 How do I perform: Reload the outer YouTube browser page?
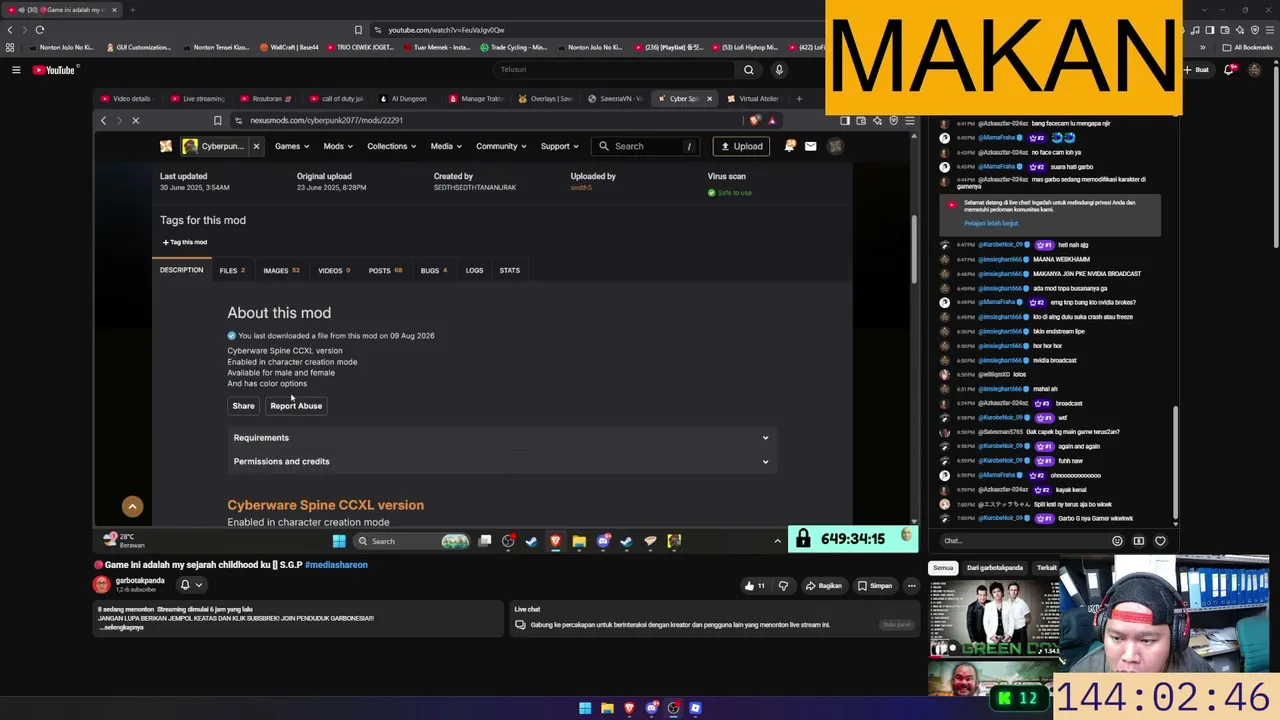40,30
